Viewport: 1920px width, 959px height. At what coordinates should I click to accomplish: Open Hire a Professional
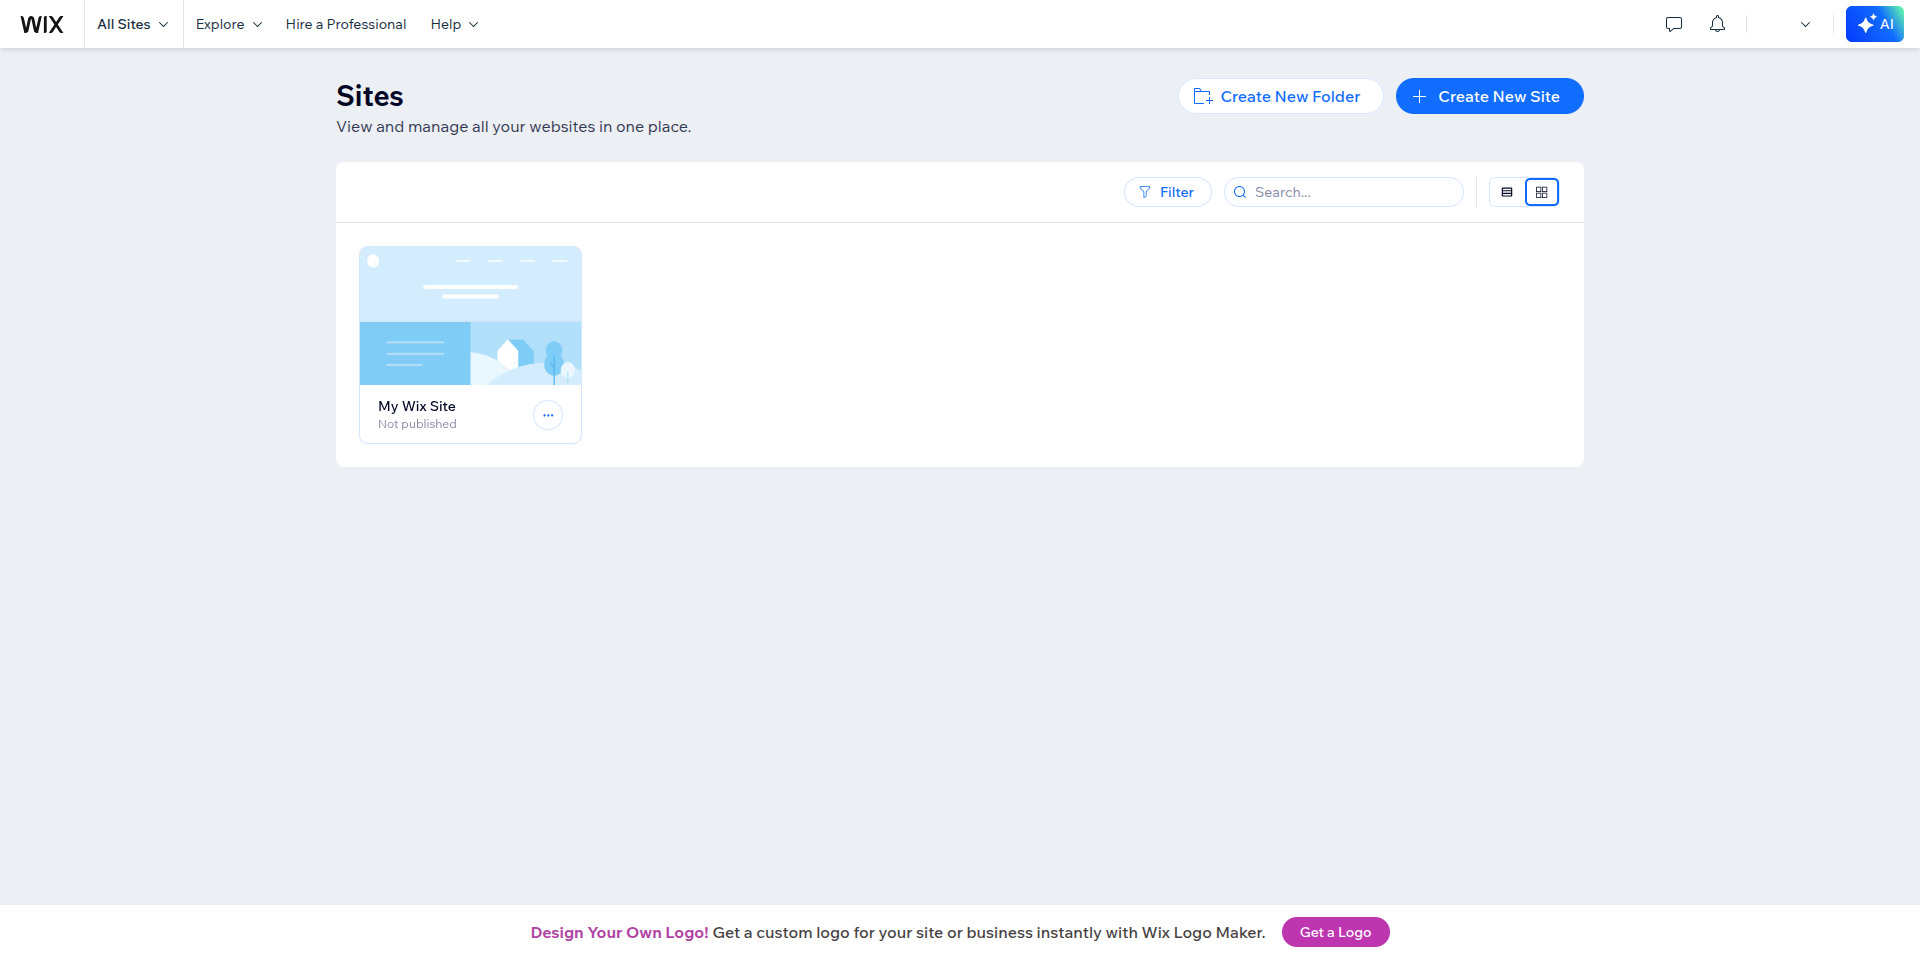[346, 24]
